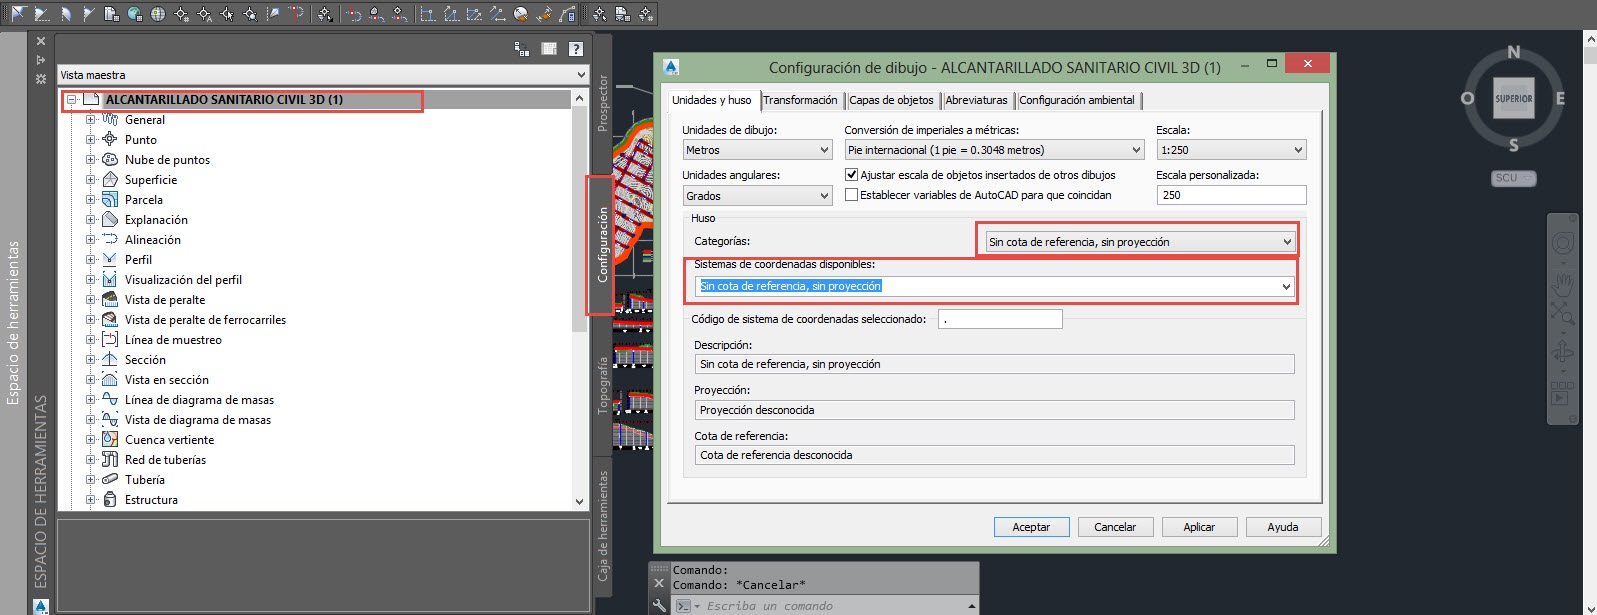Click the help question-mark icon in Toolspace
This screenshot has width=1597, height=615.
[575, 49]
